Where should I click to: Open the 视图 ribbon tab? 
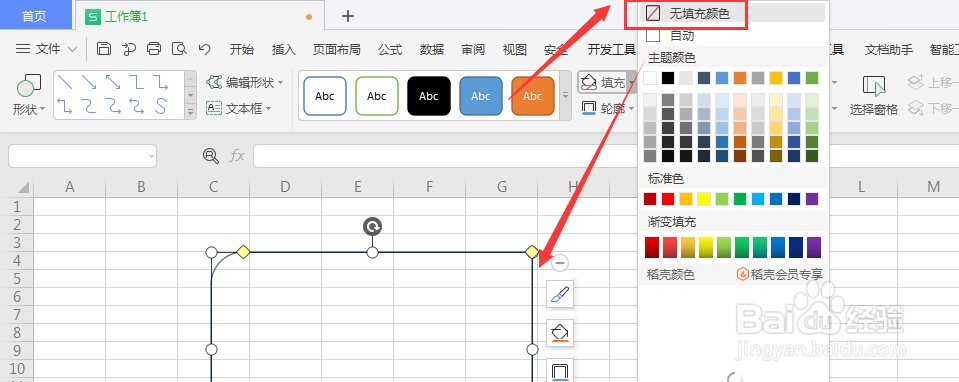pyautogui.click(x=515, y=50)
